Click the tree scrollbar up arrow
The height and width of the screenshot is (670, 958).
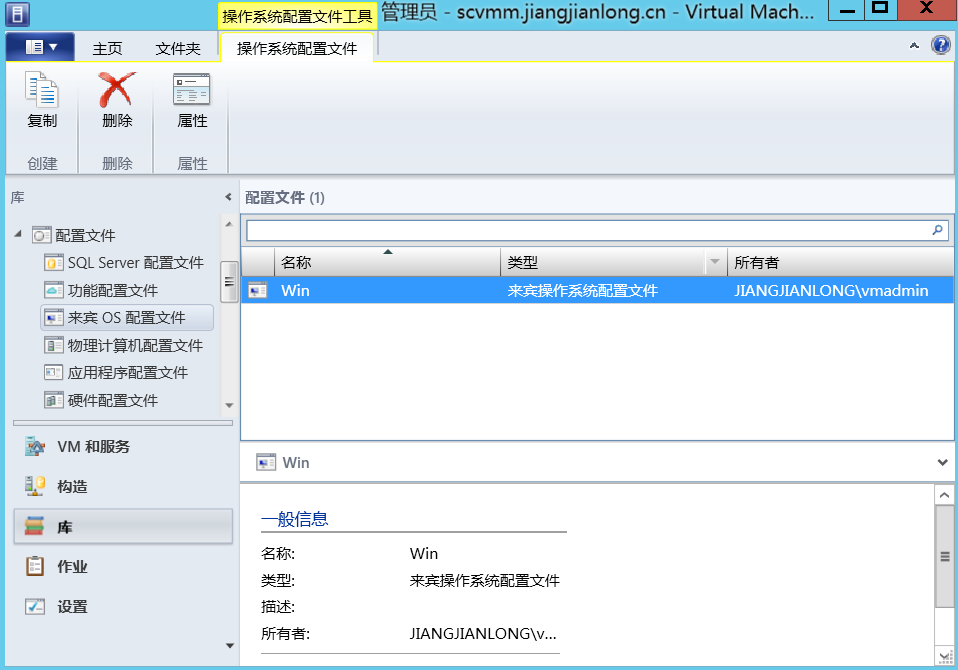click(x=229, y=224)
